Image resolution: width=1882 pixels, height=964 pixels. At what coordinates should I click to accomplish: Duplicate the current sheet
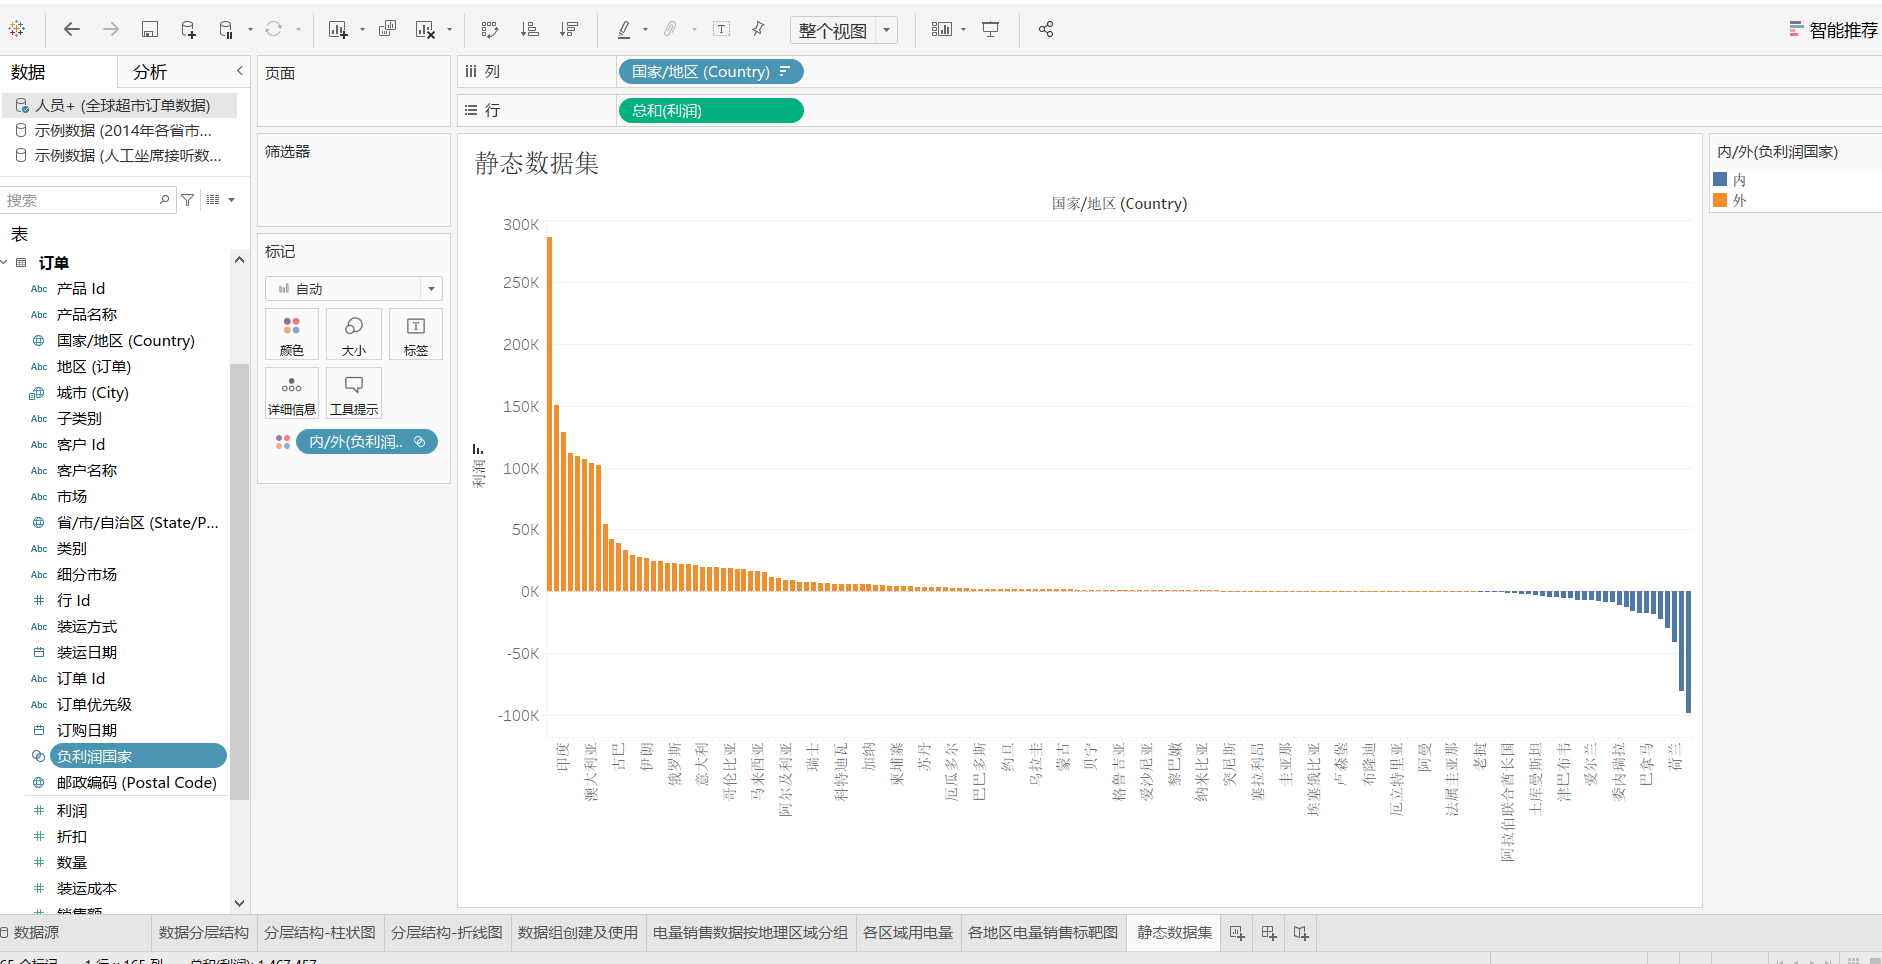388,29
